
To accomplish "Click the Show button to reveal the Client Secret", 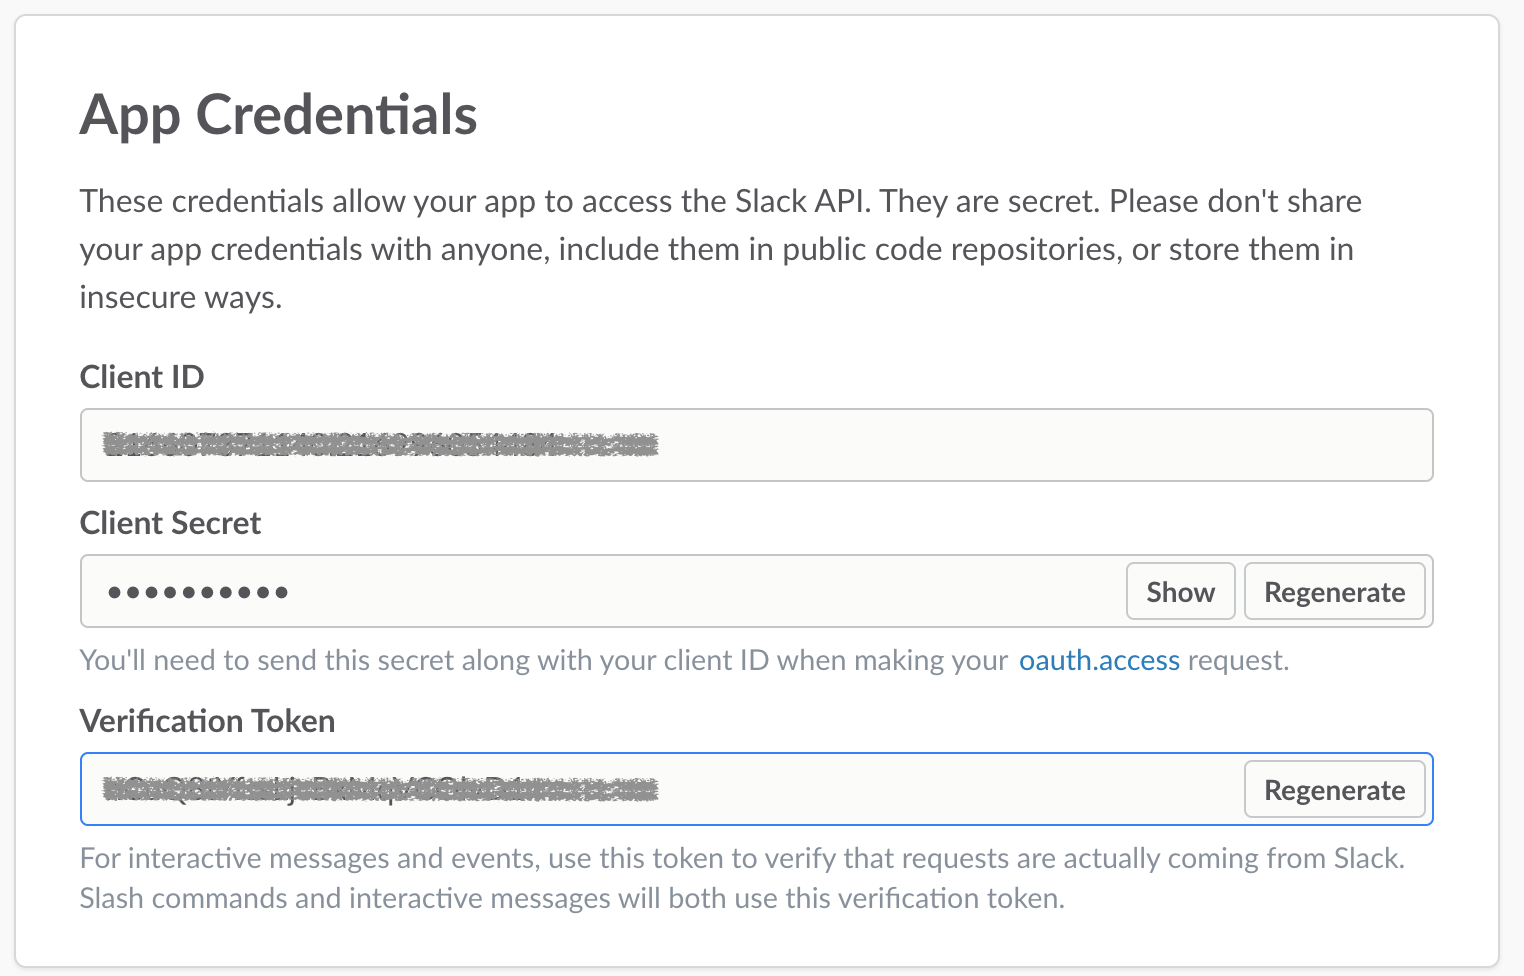I will click(1180, 591).
